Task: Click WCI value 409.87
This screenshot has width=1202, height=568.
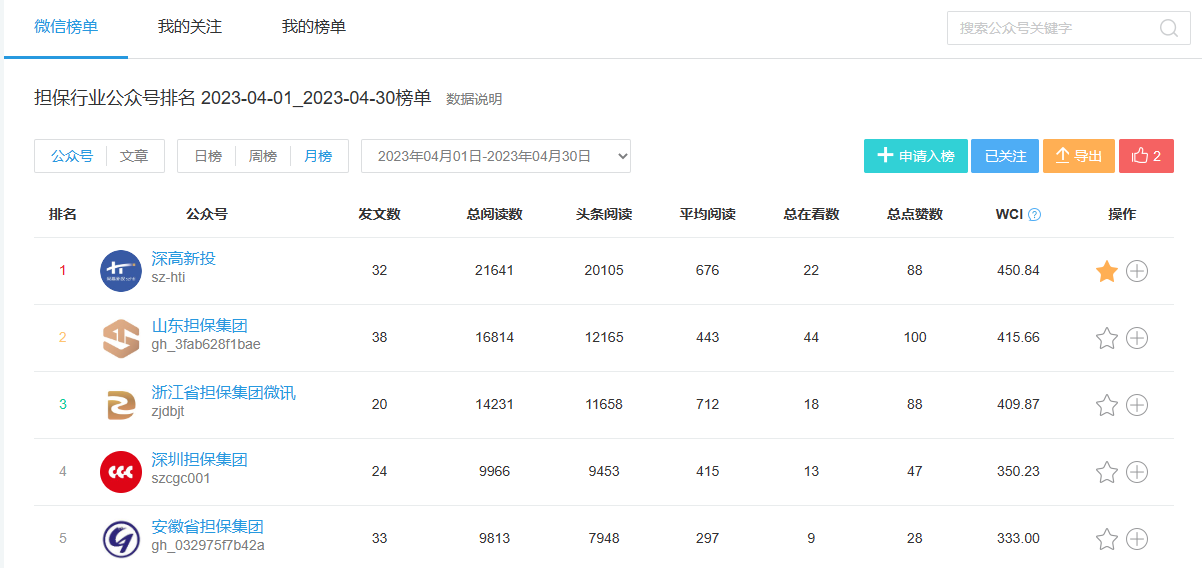Action: (1019, 405)
